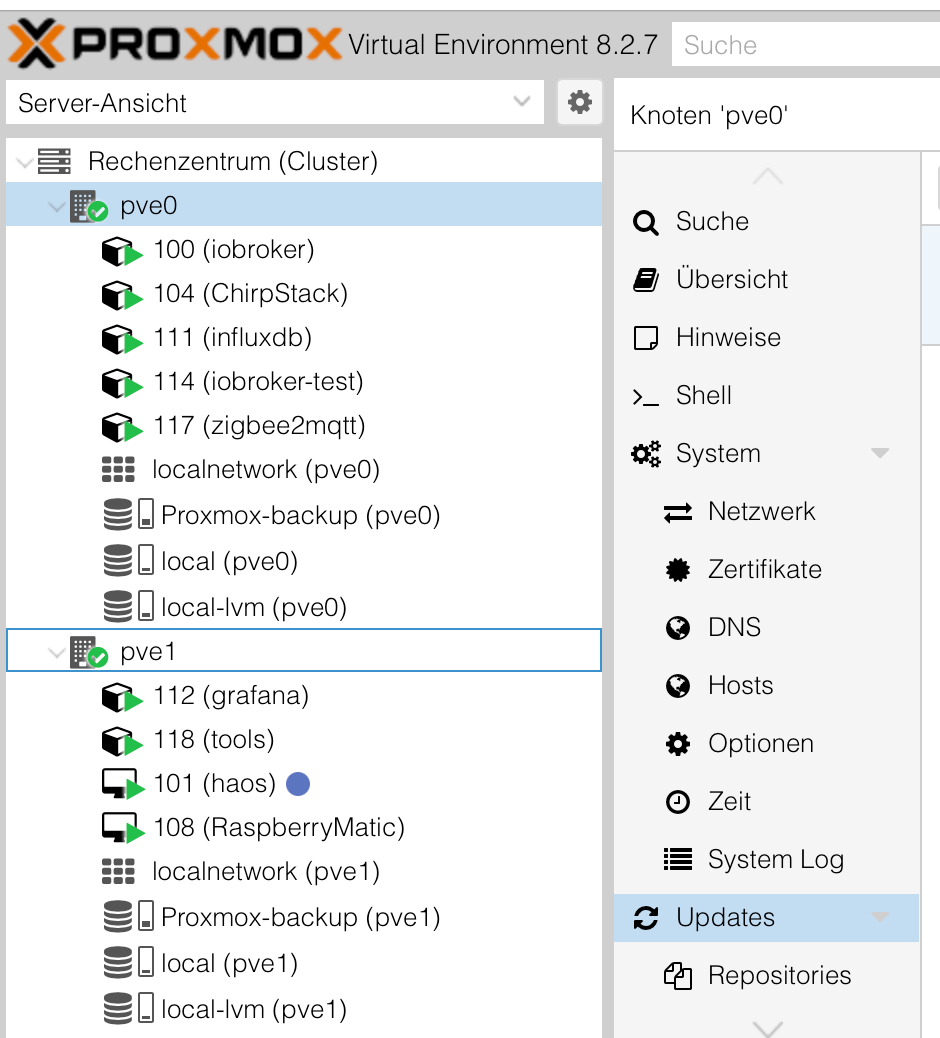Image resolution: width=940 pixels, height=1038 pixels.
Task: Click the container icon for 111 (influxdb)
Action: tap(122, 338)
